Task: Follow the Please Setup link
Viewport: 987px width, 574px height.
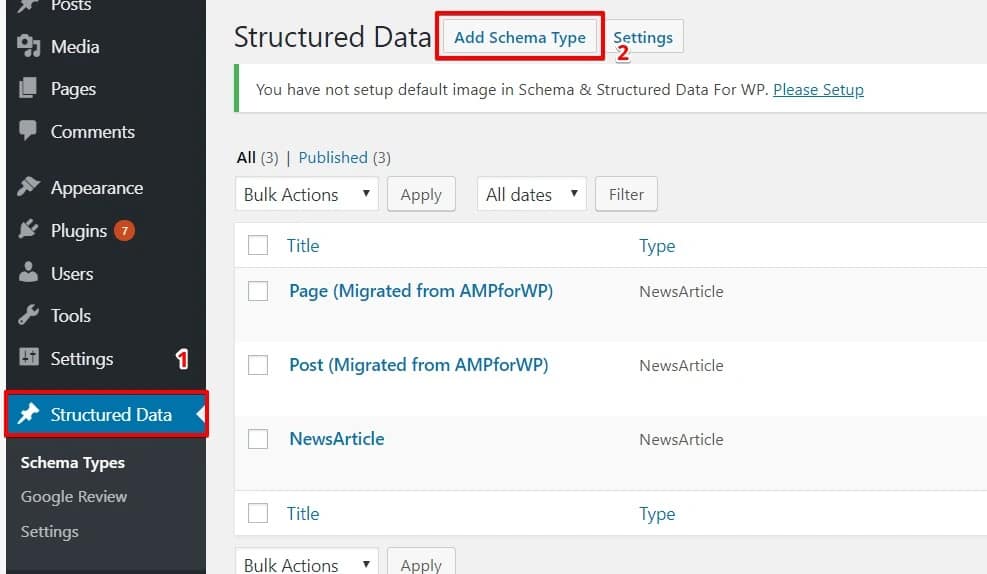Action: click(x=818, y=89)
